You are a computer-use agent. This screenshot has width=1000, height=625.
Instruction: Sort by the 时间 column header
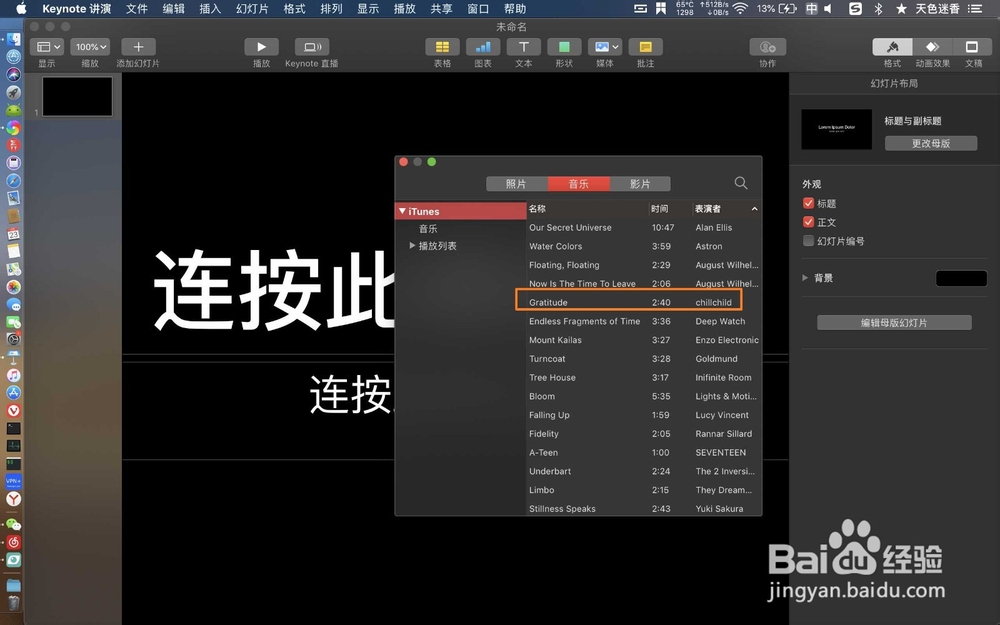coord(670,209)
